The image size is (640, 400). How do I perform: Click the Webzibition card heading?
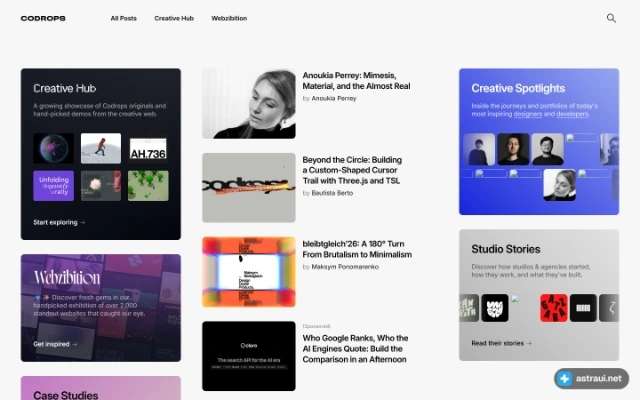pos(67,278)
